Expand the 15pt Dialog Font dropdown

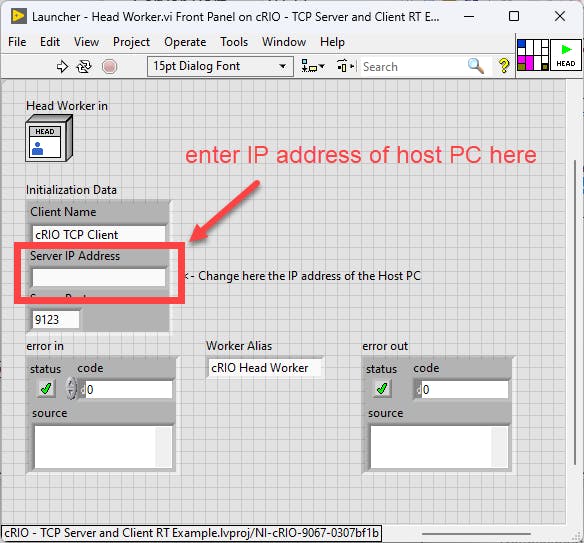[220, 67]
